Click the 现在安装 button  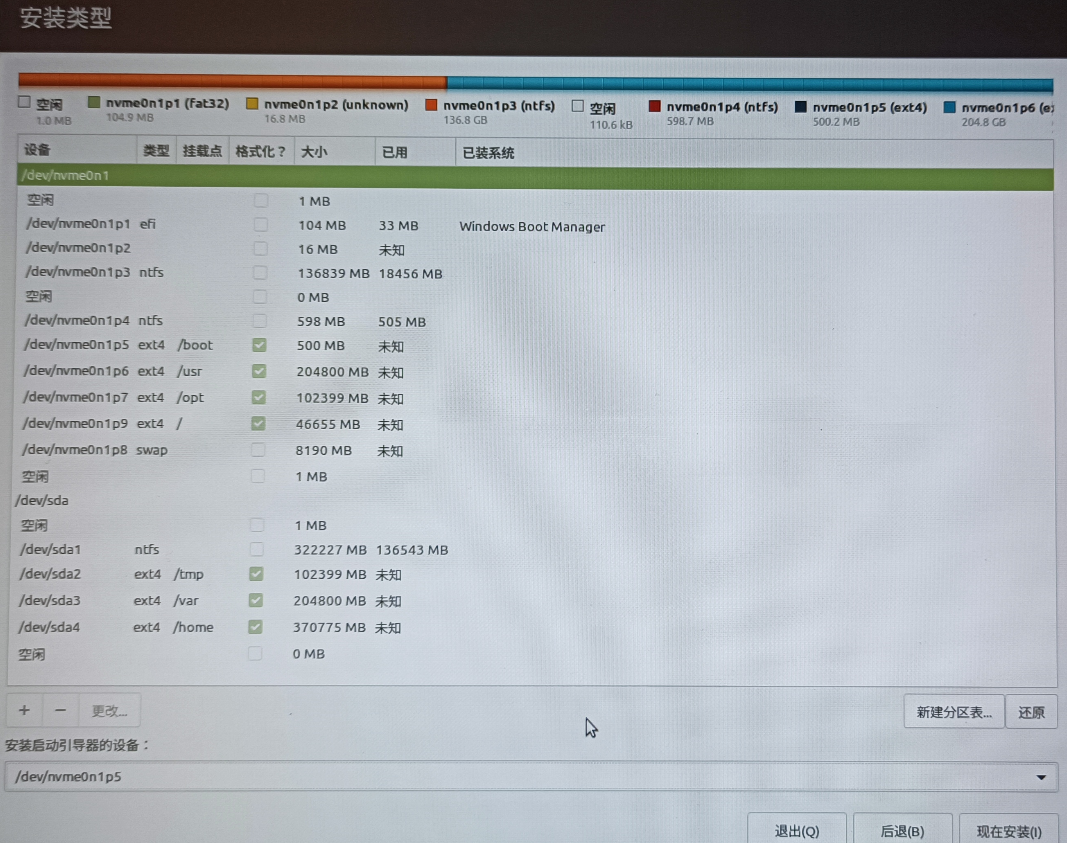pos(1008,831)
